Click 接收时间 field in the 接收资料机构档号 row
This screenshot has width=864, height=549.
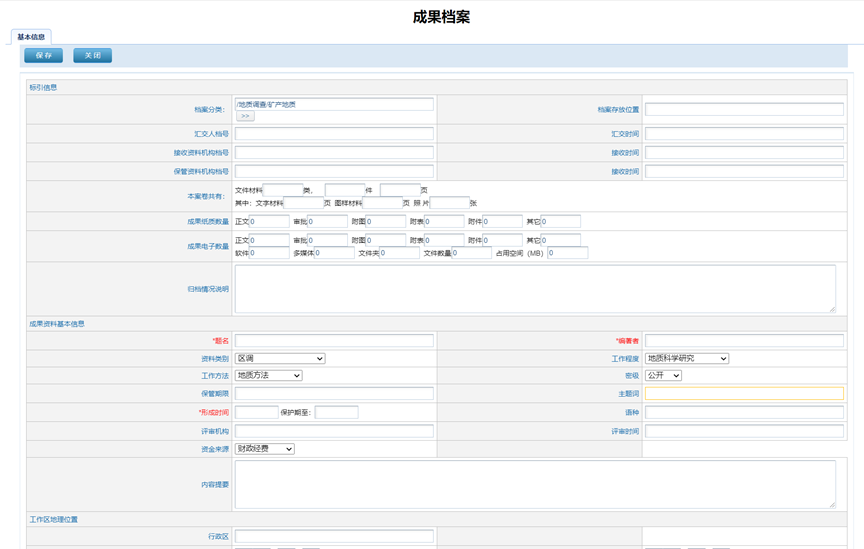744,152
